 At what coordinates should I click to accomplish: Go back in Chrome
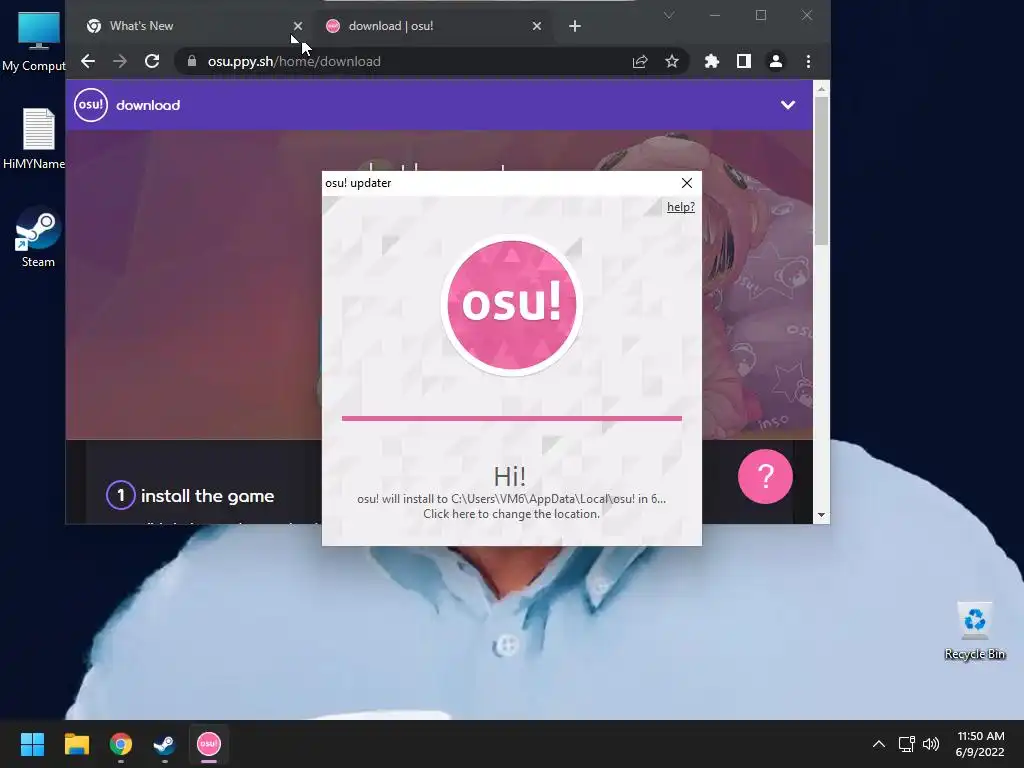pyautogui.click(x=88, y=61)
